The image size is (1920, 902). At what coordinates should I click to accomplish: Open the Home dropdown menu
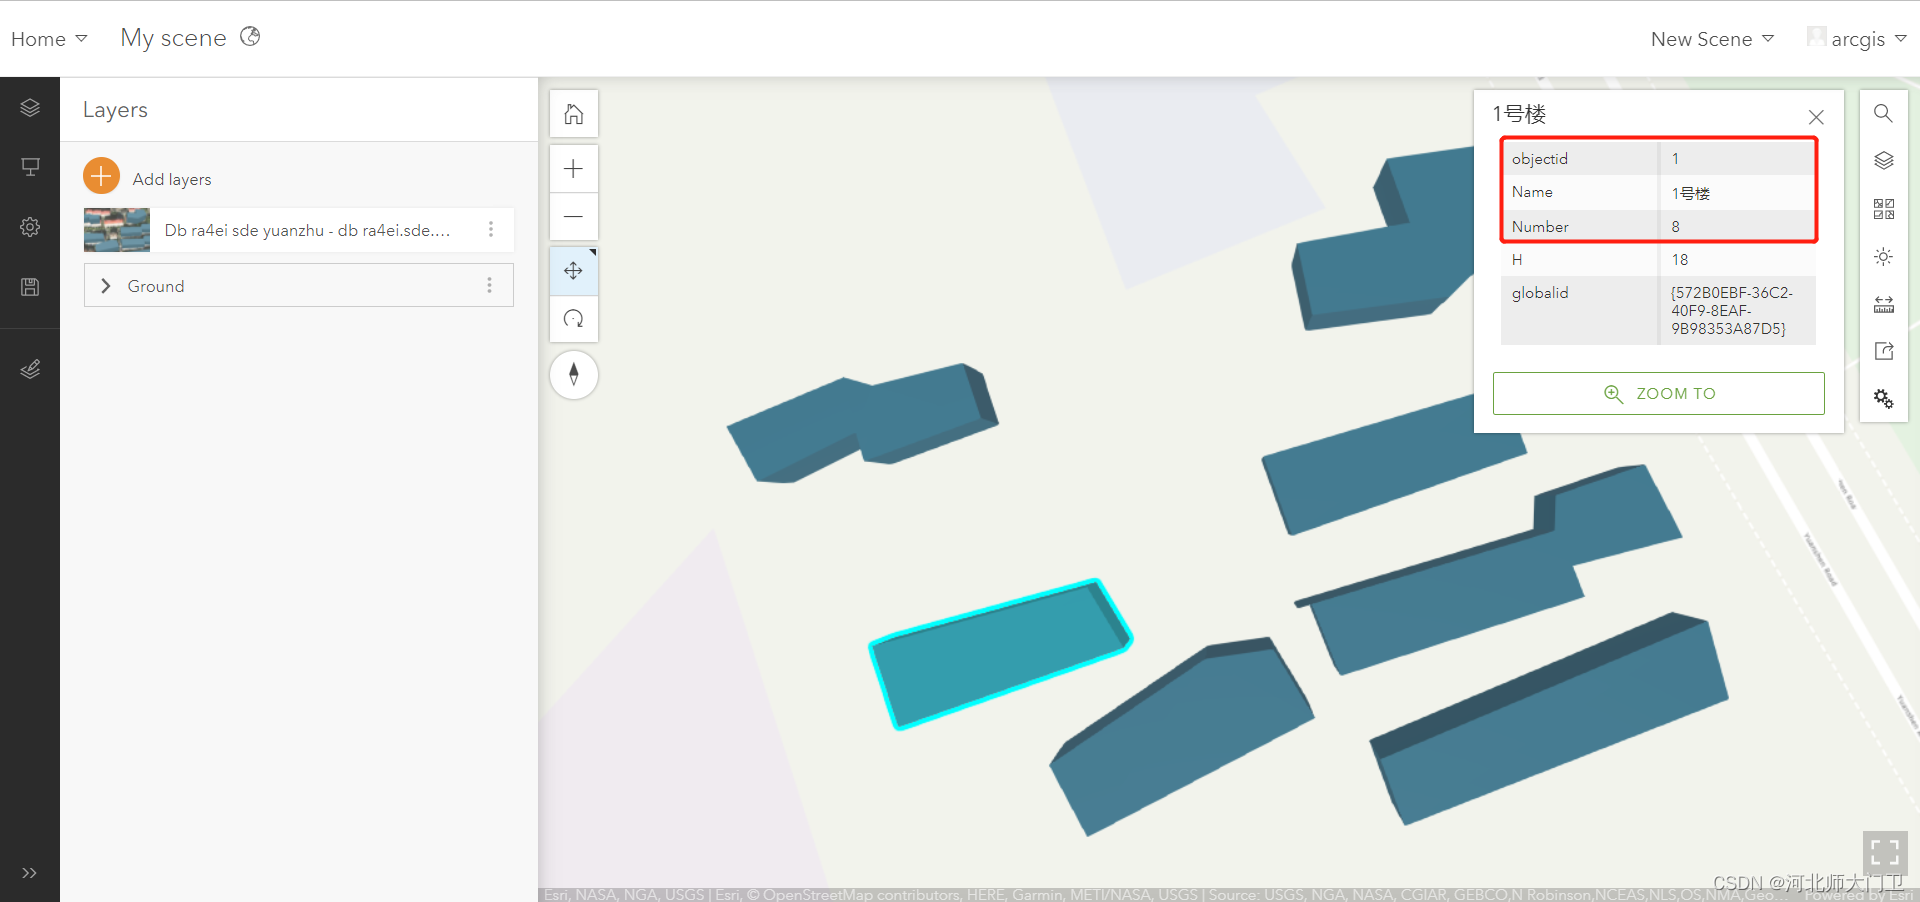coord(49,39)
